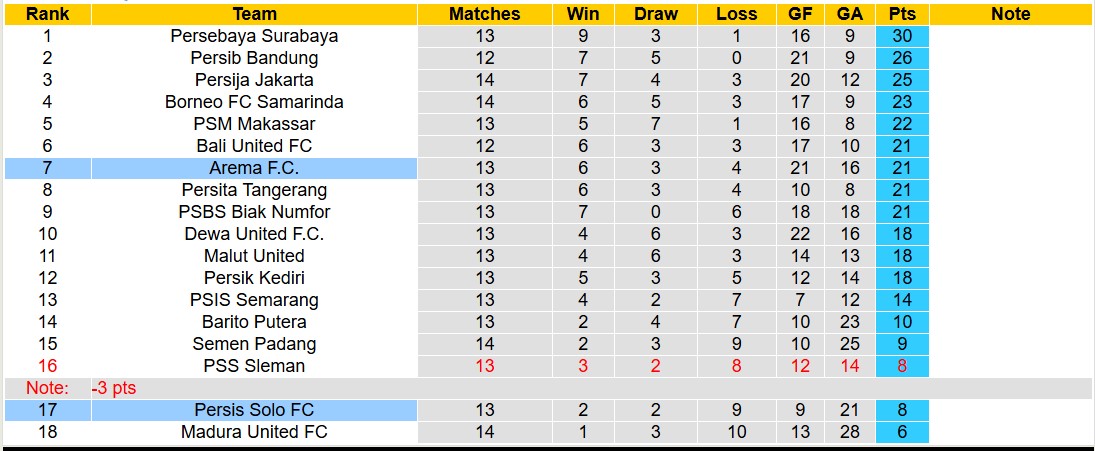Select the Dewa United F.C. team name

pos(254,234)
